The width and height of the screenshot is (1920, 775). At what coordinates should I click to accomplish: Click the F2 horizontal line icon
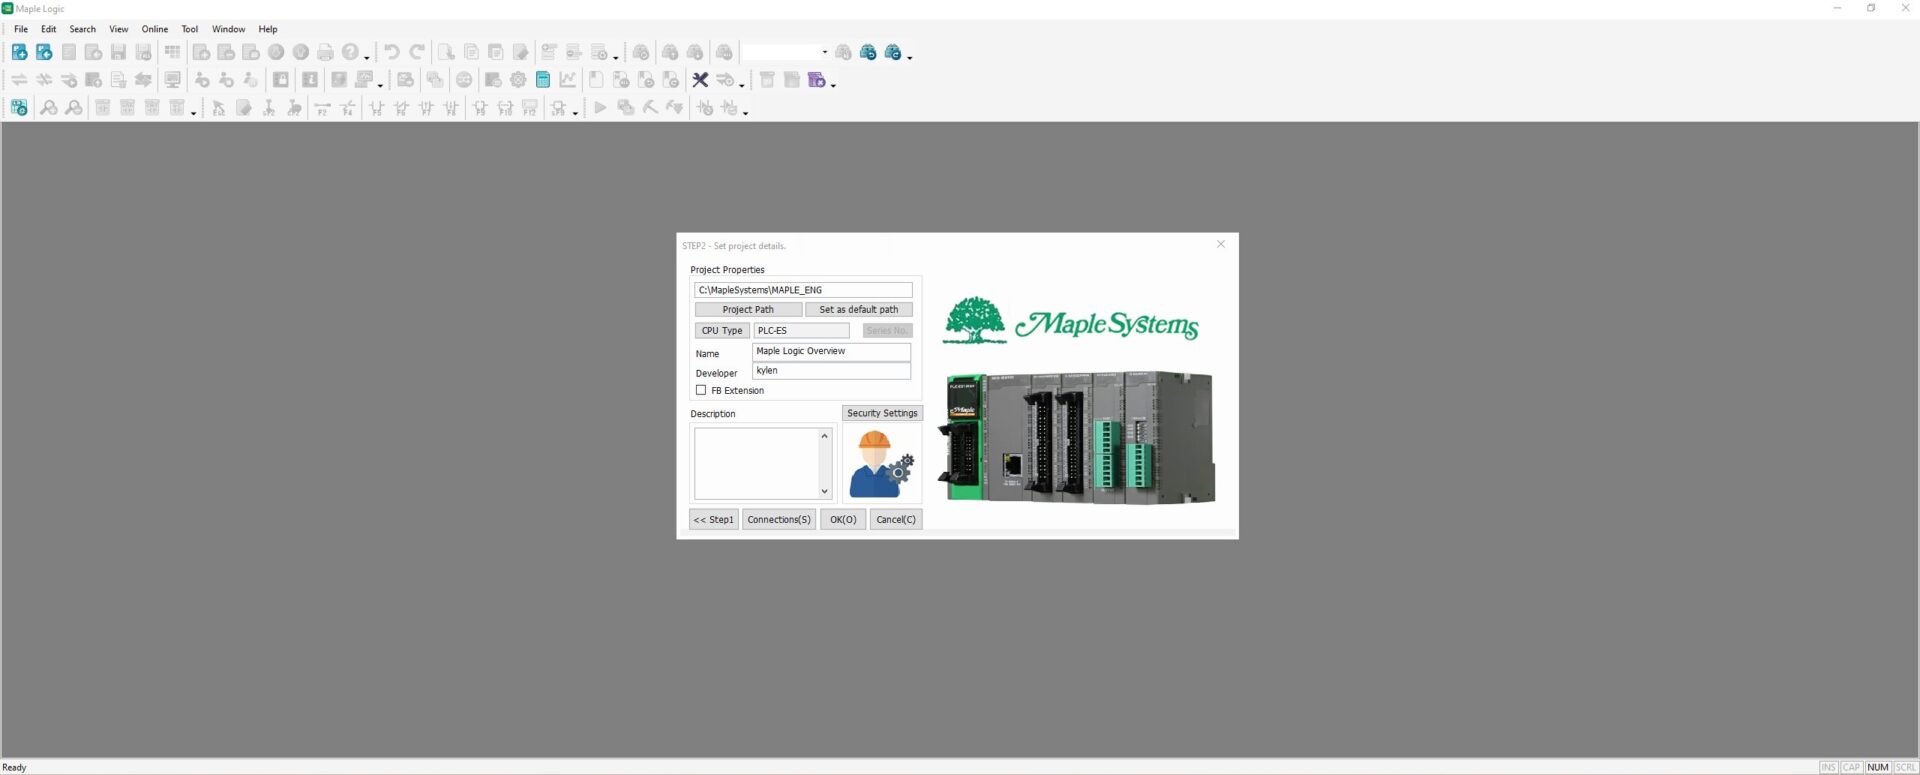click(322, 108)
